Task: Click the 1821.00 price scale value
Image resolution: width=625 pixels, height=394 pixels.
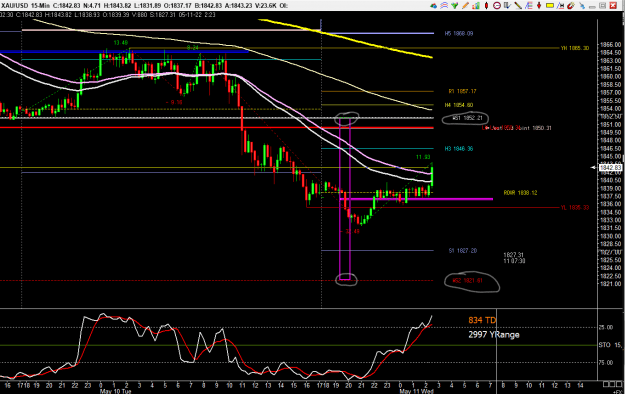Action: [x=610, y=284]
